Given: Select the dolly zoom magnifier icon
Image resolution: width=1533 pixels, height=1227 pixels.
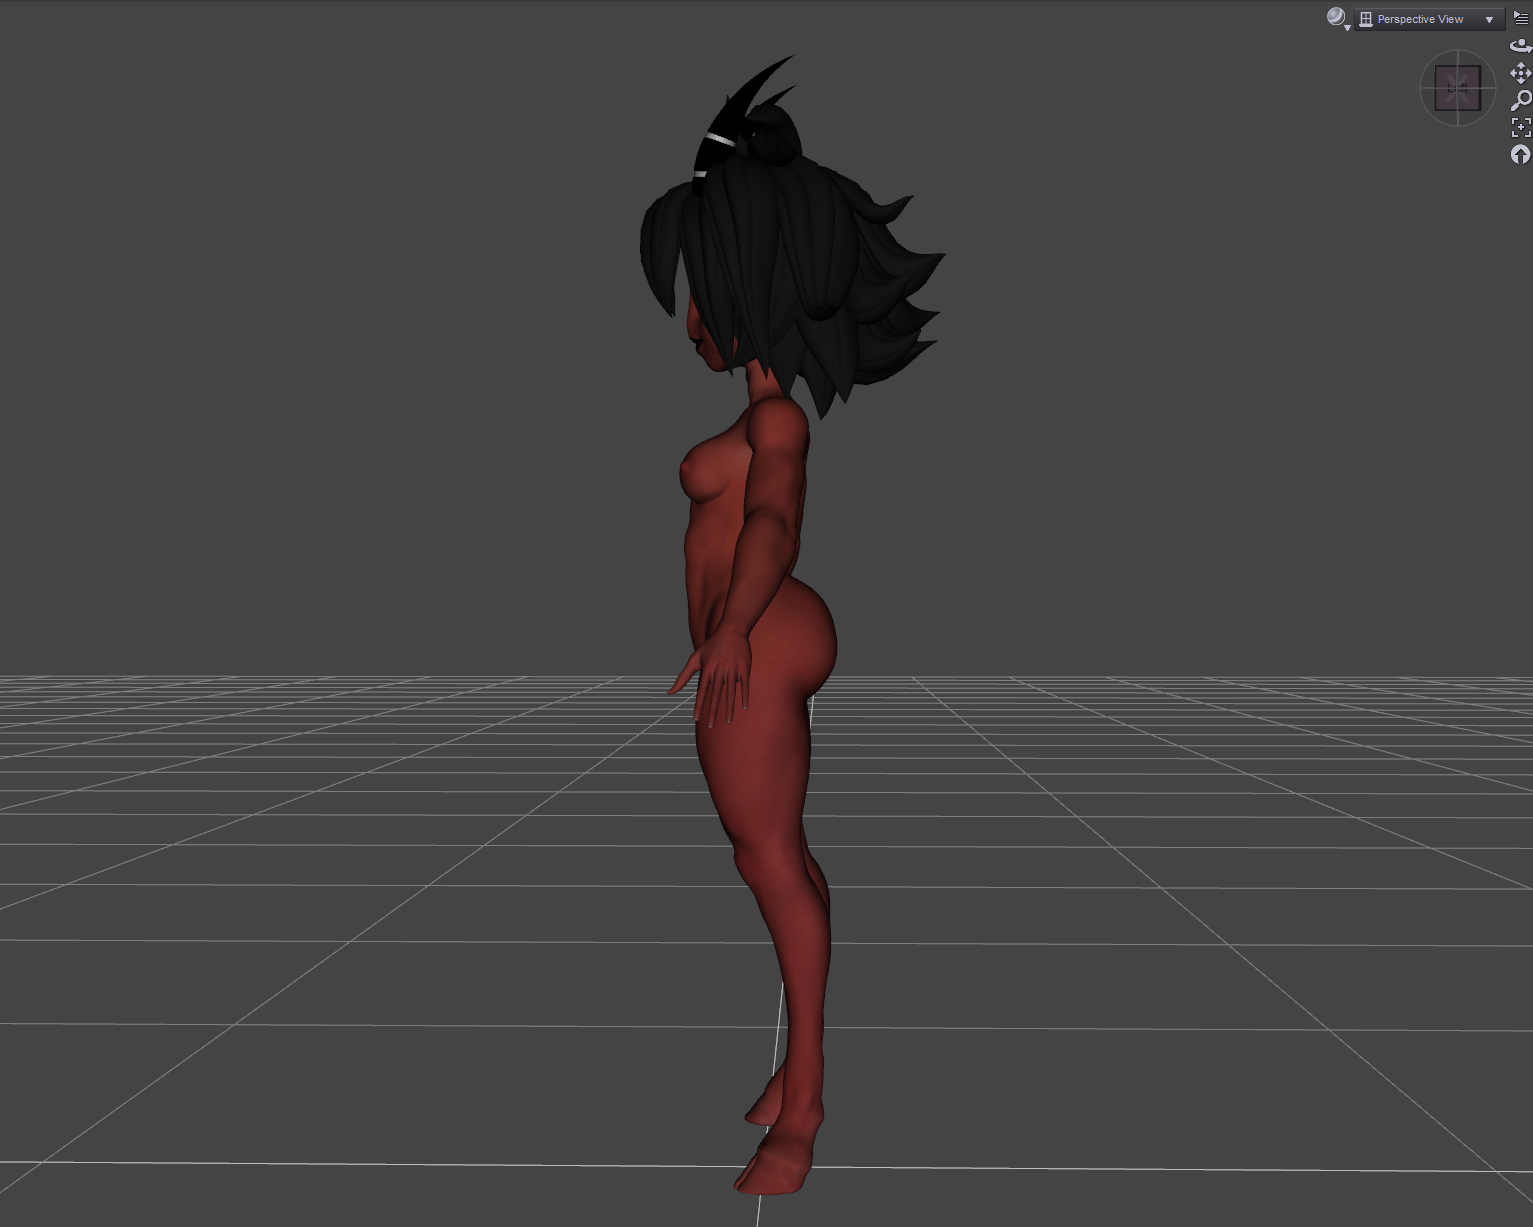Looking at the screenshot, I should click(1521, 100).
